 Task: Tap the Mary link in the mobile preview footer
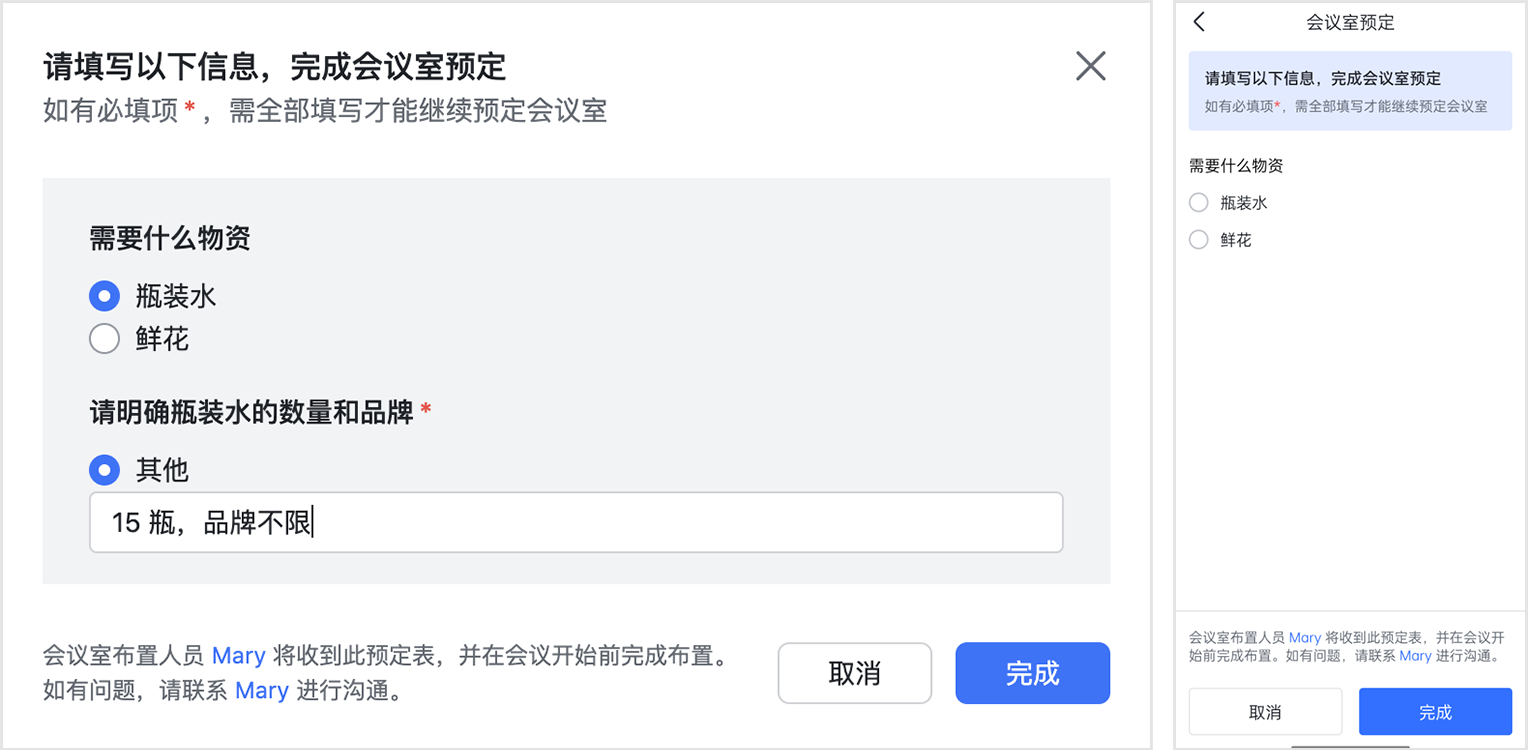pyautogui.click(x=1305, y=637)
